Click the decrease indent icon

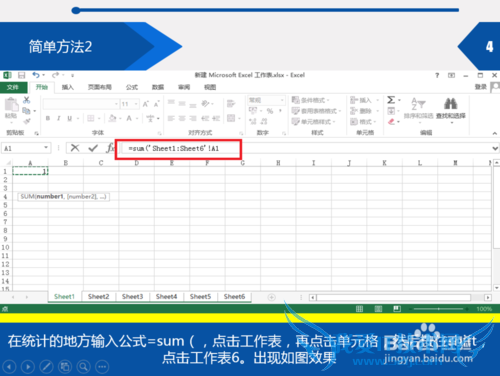click(205, 118)
